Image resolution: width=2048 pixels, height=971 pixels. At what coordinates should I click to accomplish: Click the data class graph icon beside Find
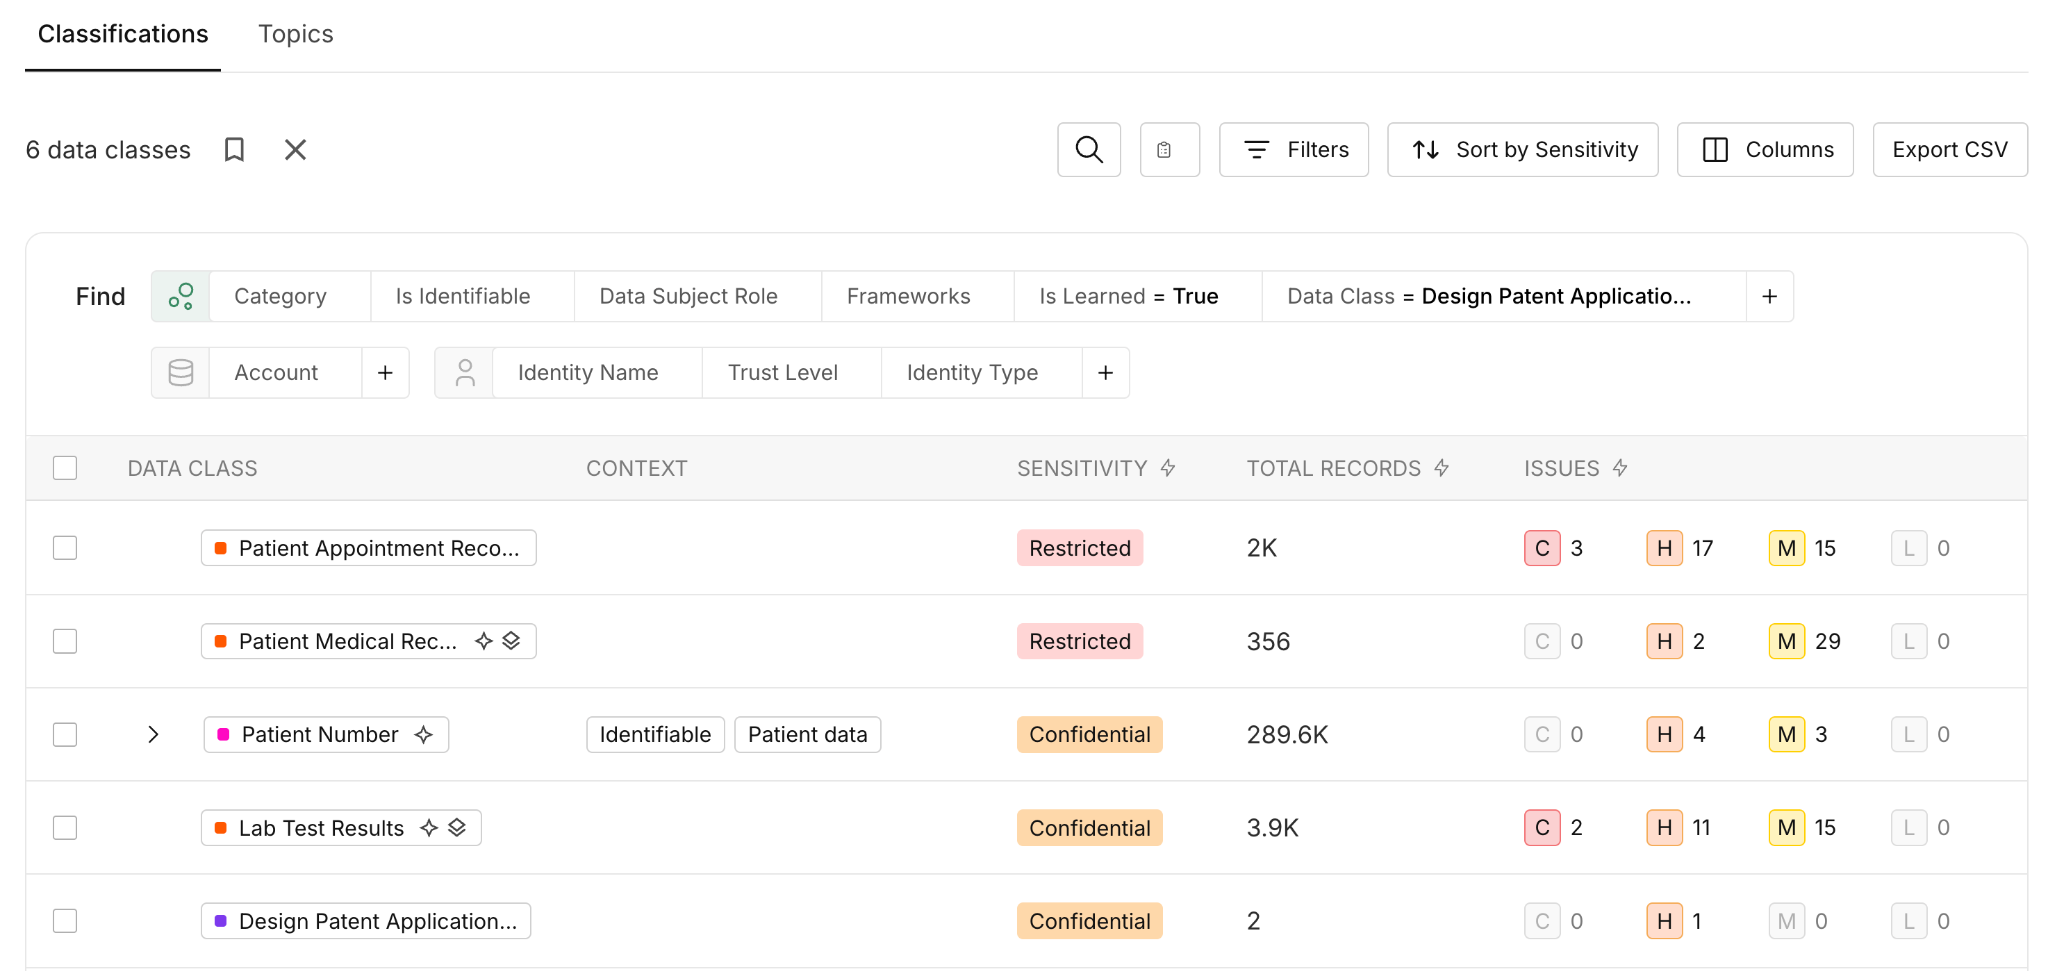pos(181,296)
